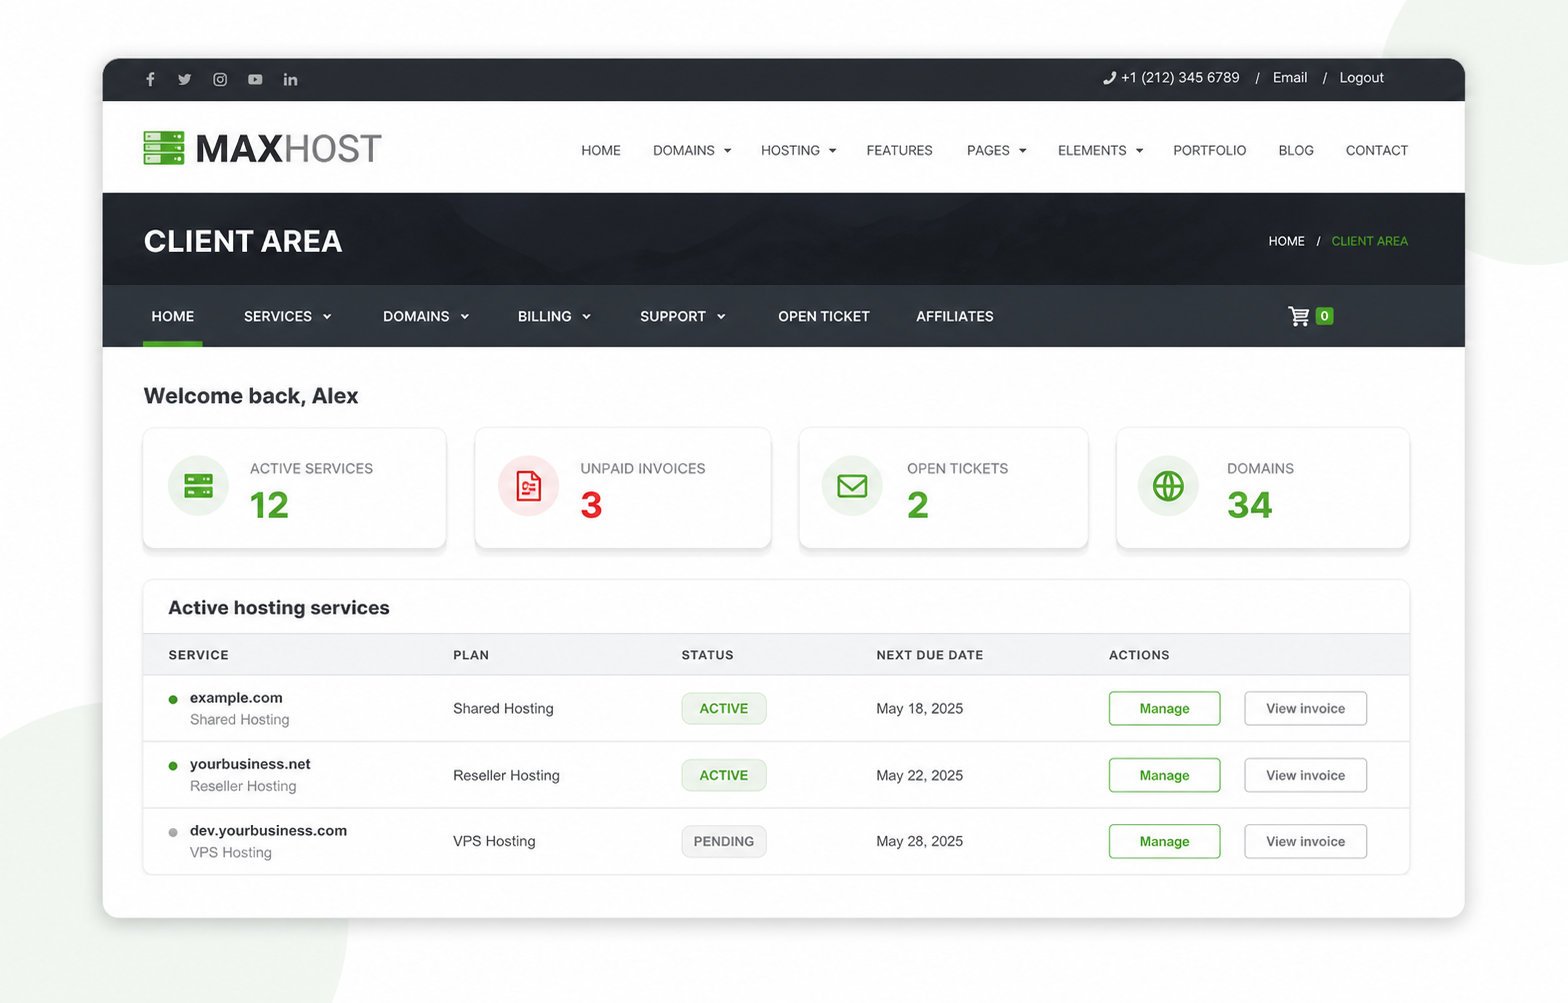The height and width of the screenshot is (1003, 1568).
Task: View invoice for dev.yourbusiness.com
Action: pyautogui.click(x=1305, y=841)
